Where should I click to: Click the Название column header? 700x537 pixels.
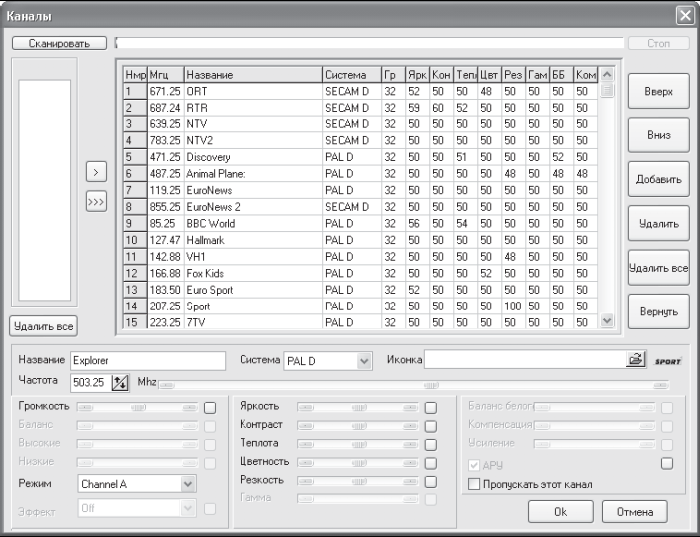[253, 75]
